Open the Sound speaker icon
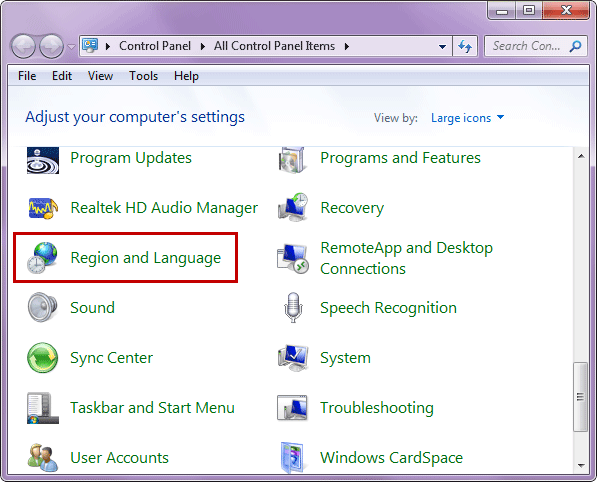 tap(42, 307)
